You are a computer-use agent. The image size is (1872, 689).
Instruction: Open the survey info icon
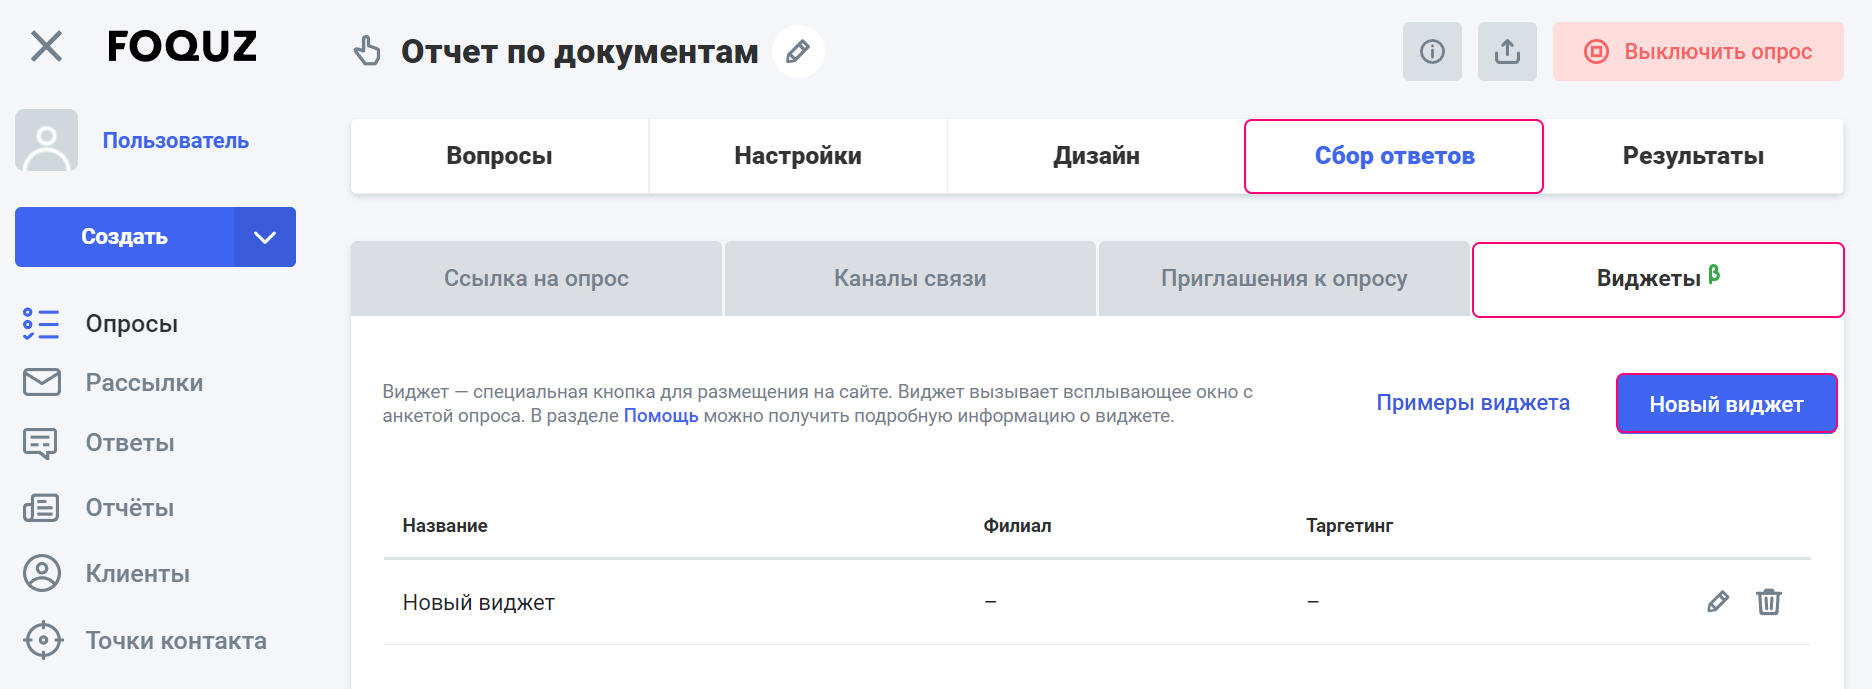pos(1432,52)
